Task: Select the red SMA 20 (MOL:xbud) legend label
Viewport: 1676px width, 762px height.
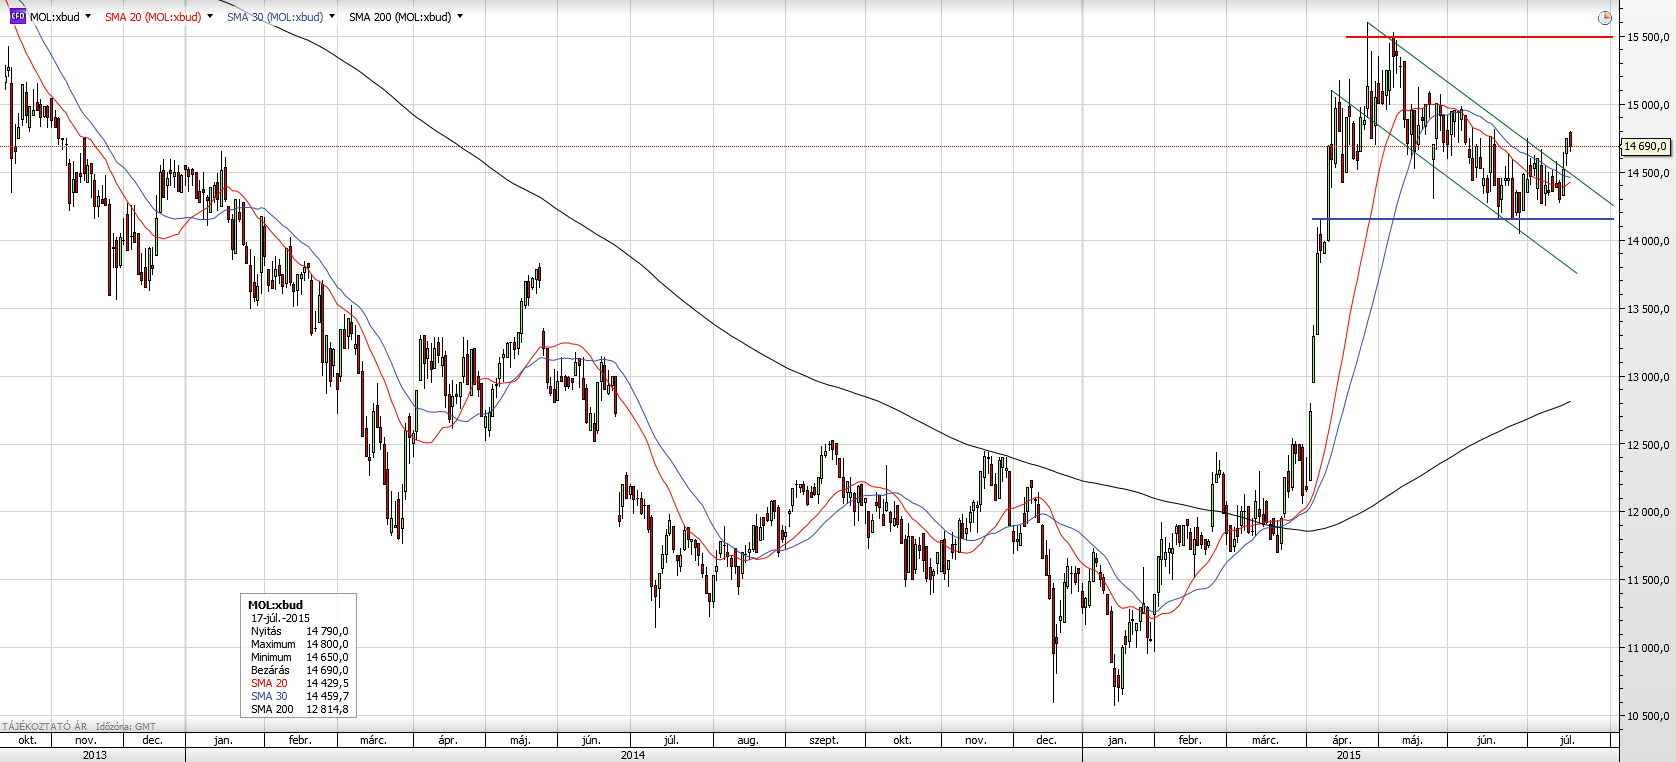Action: 153,17
